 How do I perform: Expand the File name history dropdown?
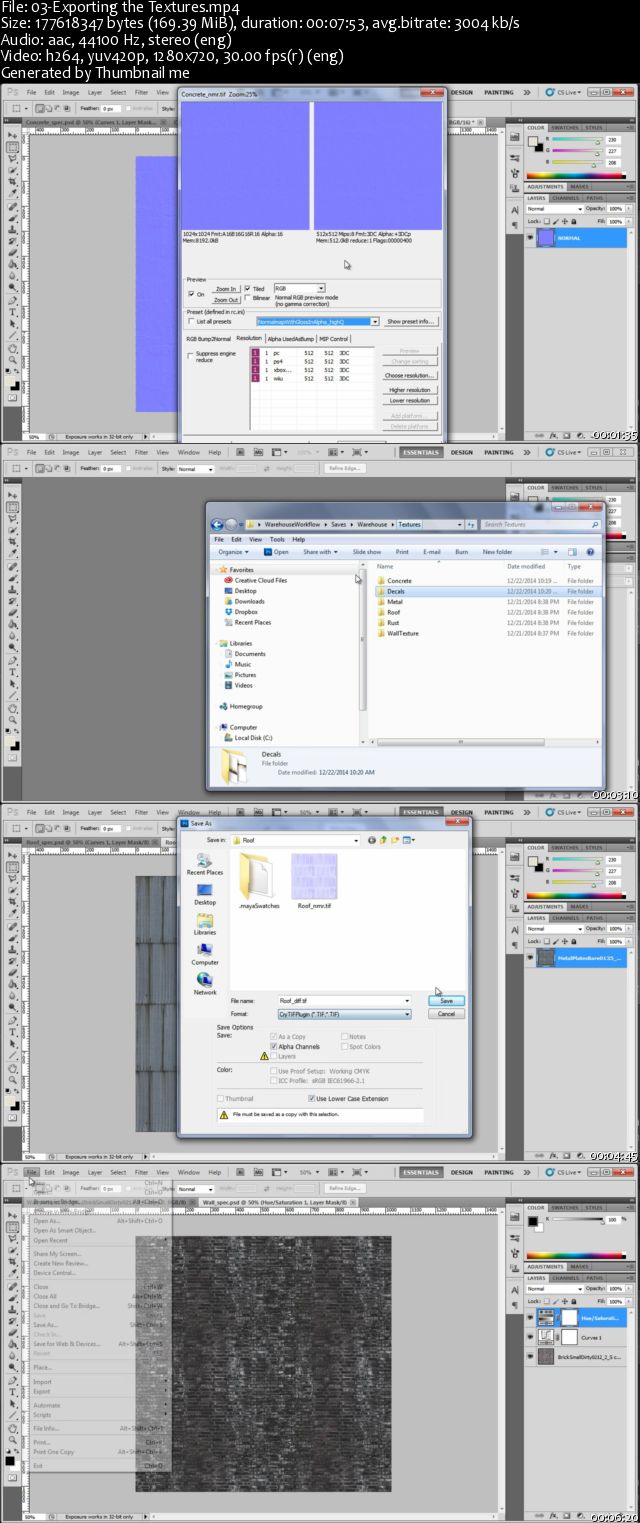(x=407, y=1000)
